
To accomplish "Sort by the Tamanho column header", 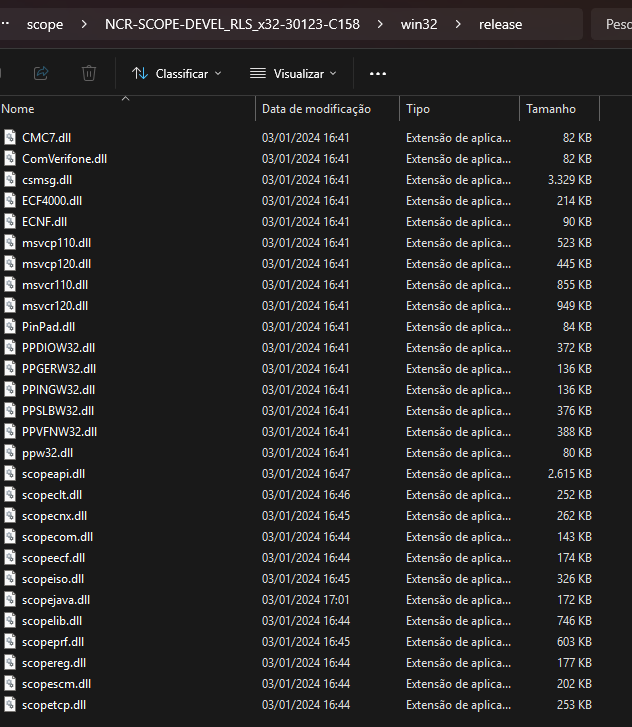I will coord(559,109).
